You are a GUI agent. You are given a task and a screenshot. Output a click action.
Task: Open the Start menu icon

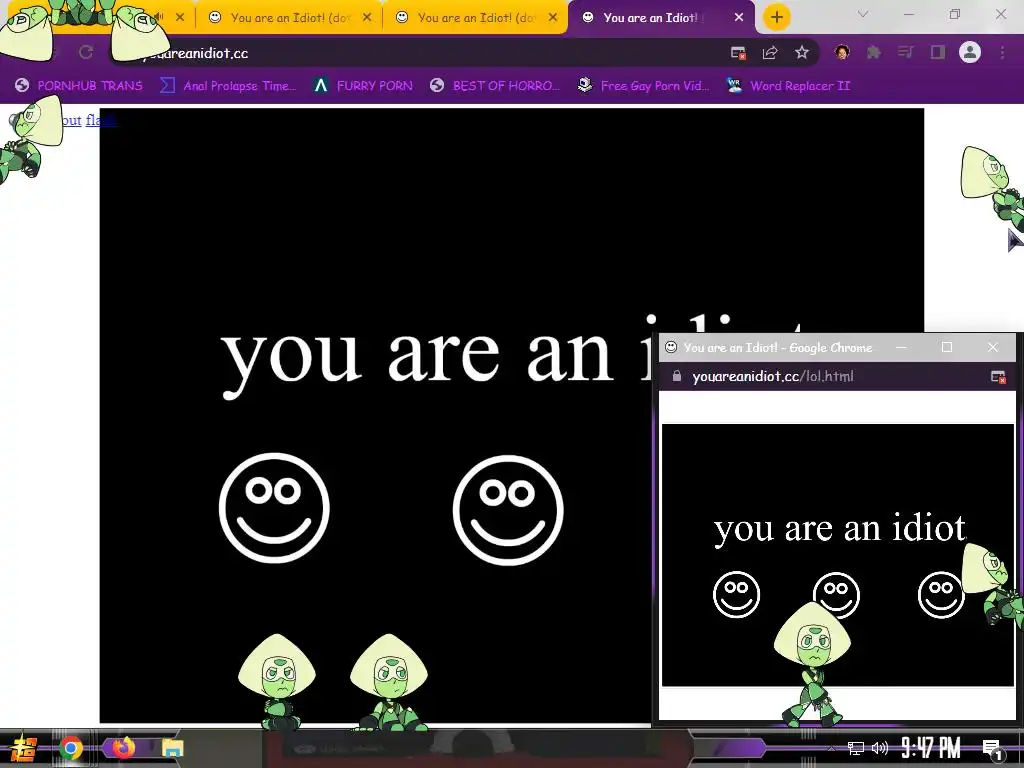(24, 748)
